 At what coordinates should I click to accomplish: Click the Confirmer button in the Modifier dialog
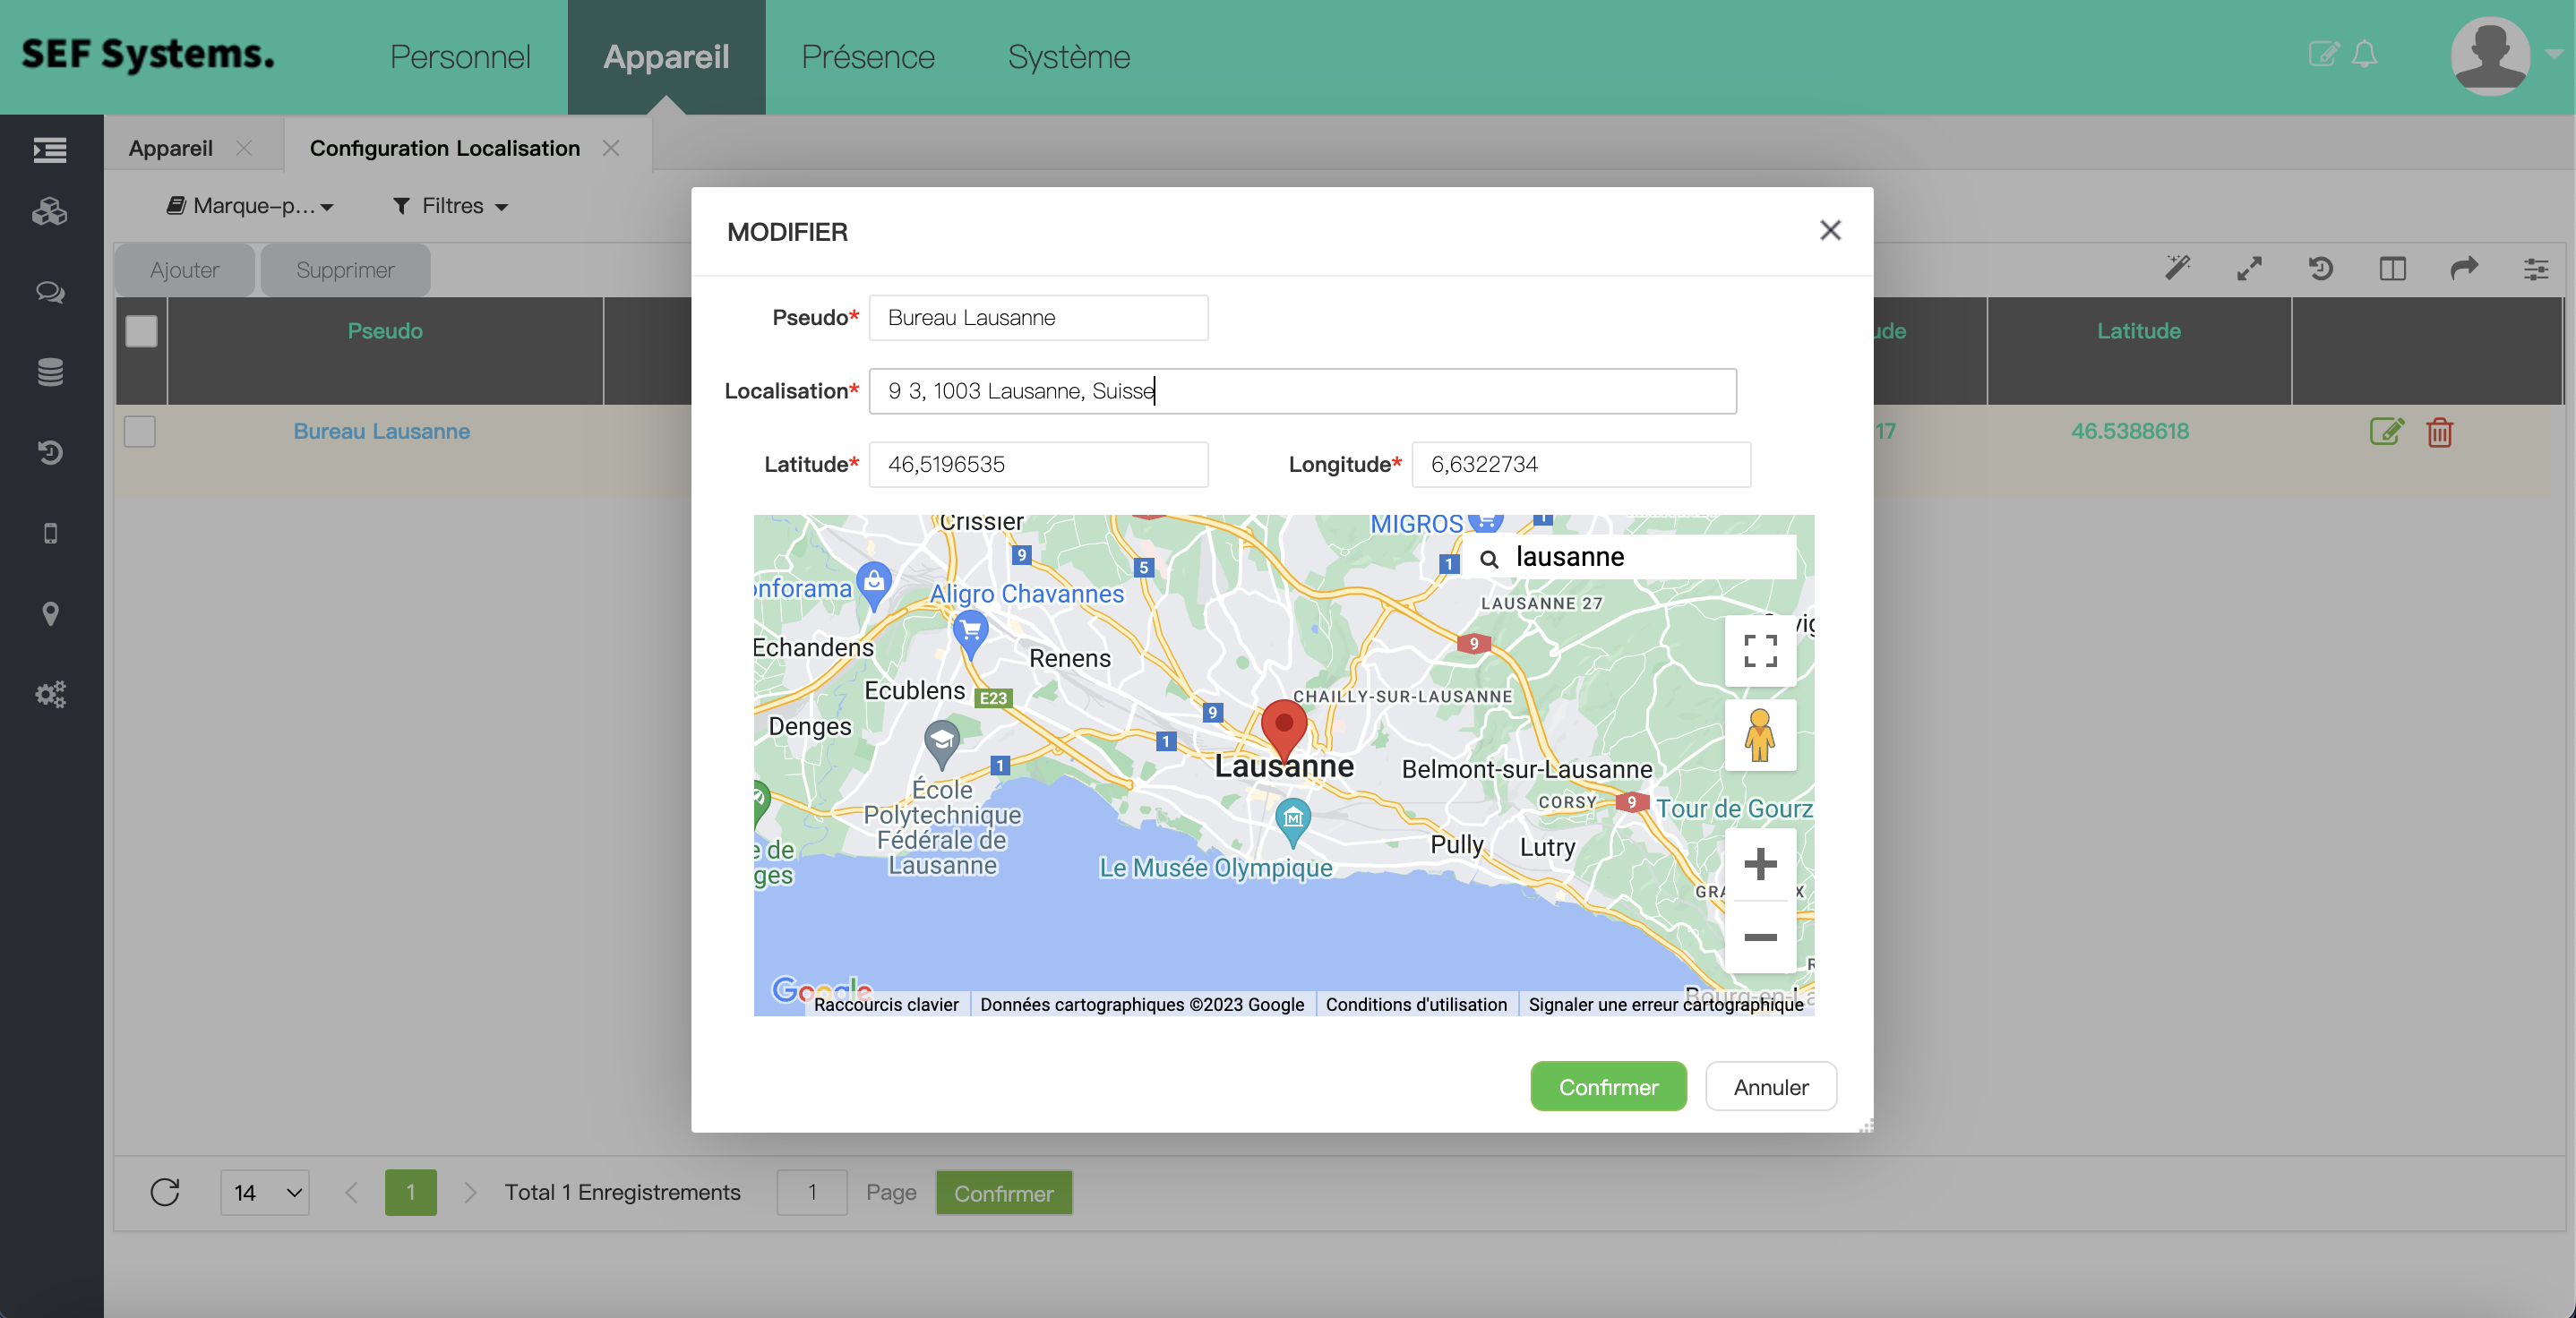(x=1607, y=1087)
